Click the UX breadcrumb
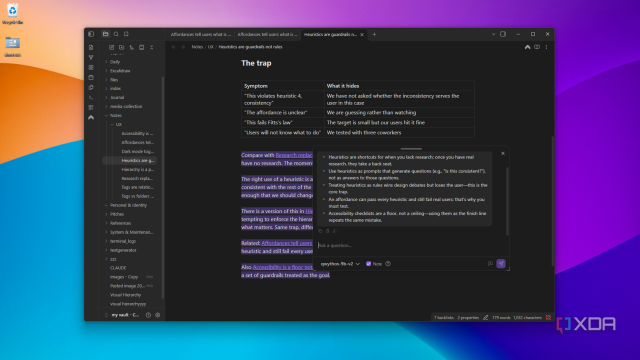Image resolution: width=640 pixels, height=360 pixels. pyautogui.click(x=211, y=47)
